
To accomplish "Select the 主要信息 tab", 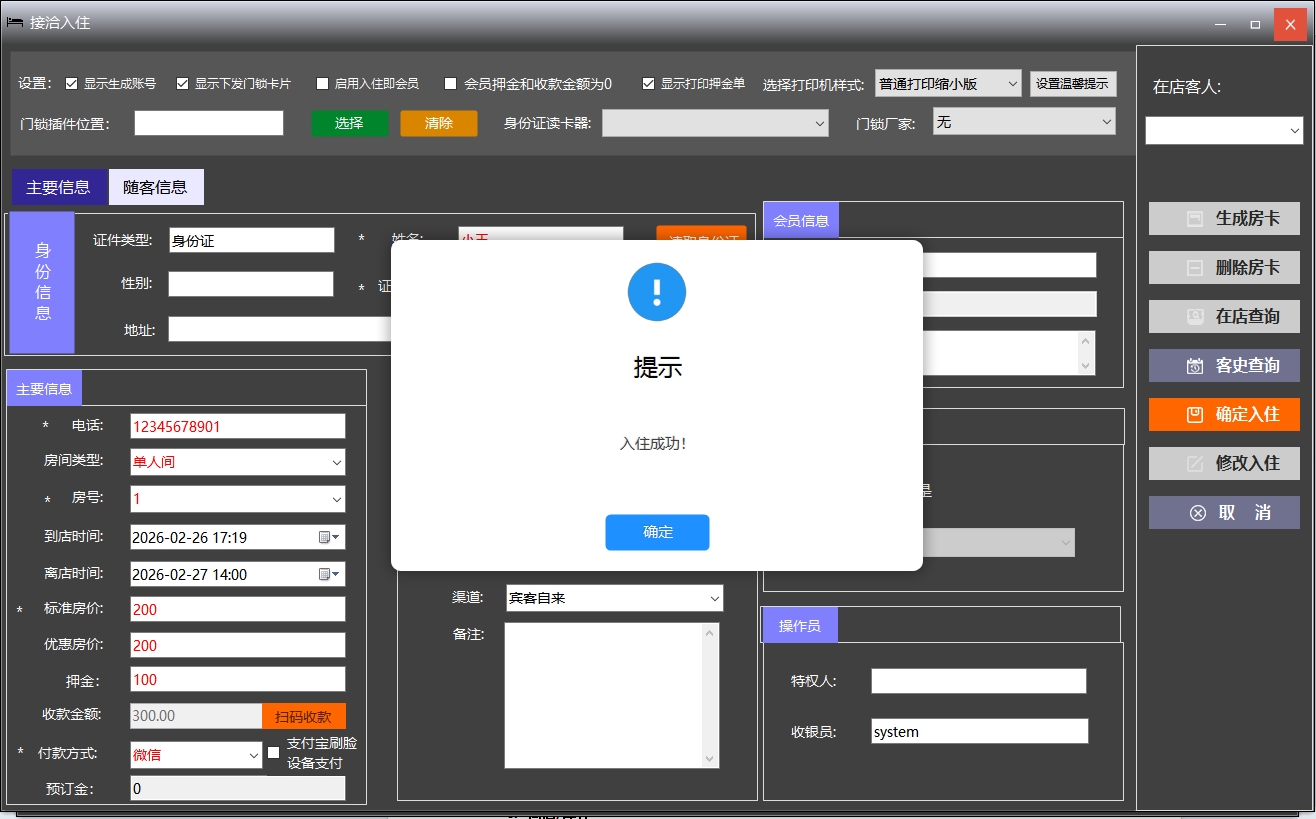I will 58,187.
